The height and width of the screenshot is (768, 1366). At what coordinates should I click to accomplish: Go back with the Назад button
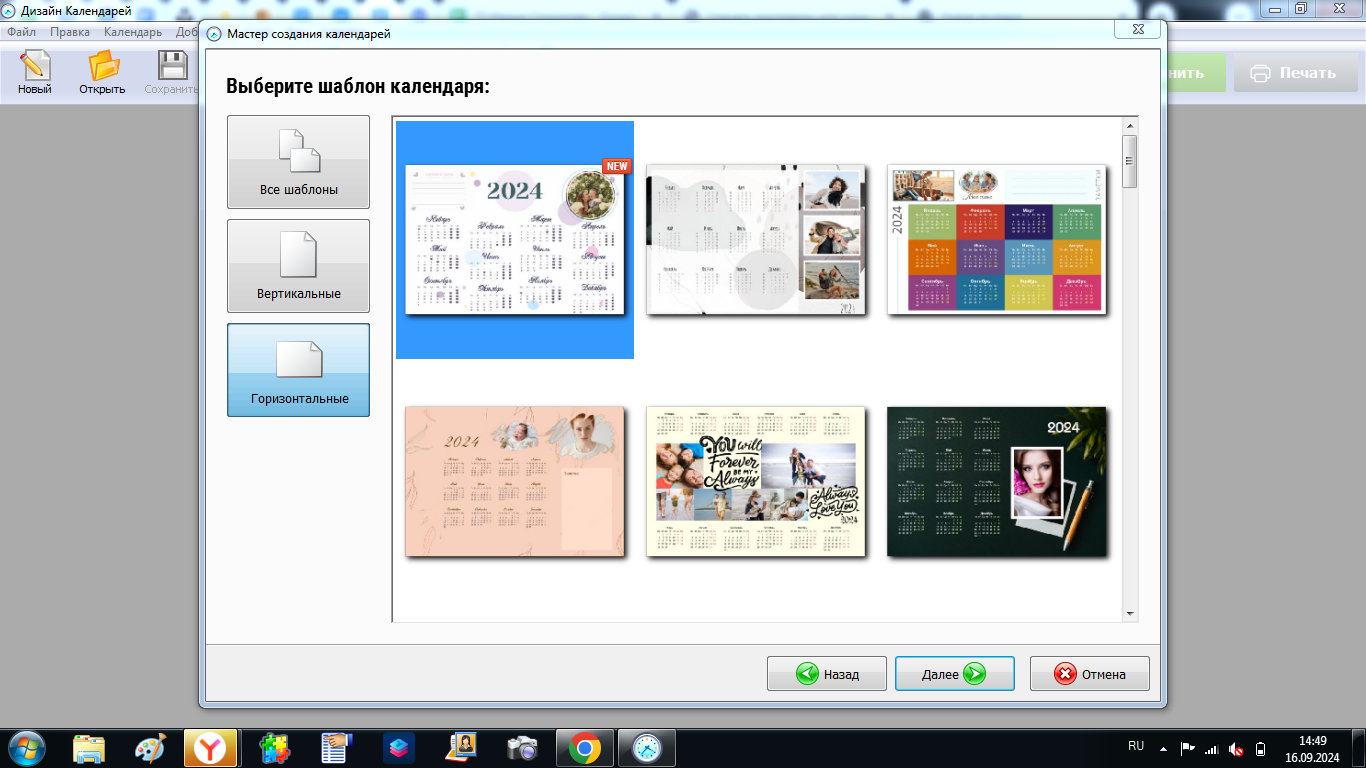click(826, 674)
